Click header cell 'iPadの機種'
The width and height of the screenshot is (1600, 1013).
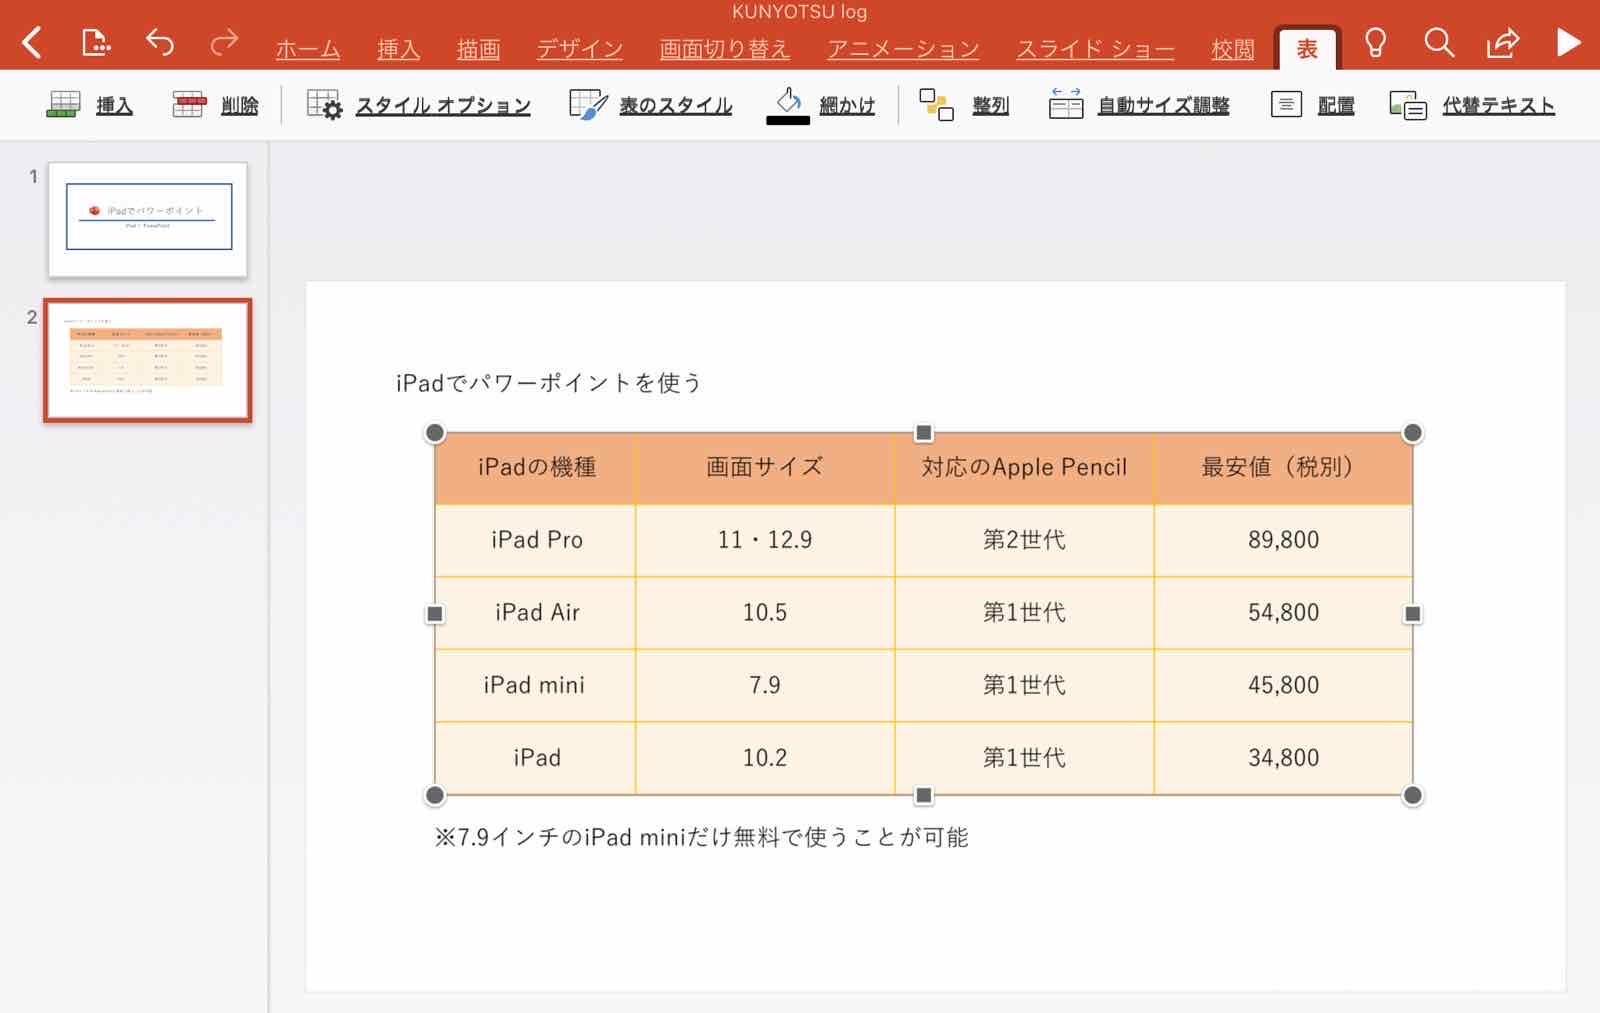point(536,467)
